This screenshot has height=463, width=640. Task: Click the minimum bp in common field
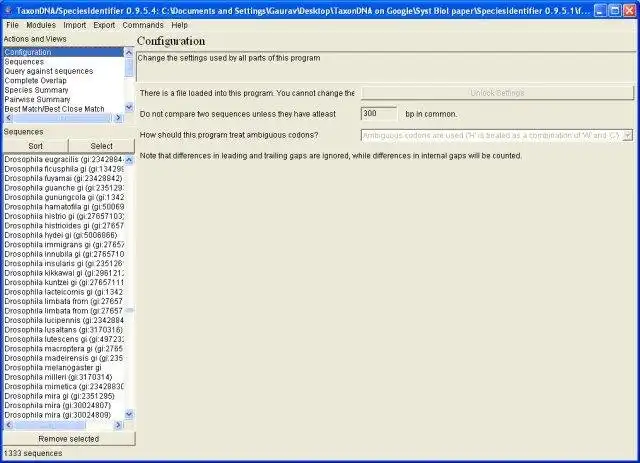pyautogui.click(x=379, y=114)
